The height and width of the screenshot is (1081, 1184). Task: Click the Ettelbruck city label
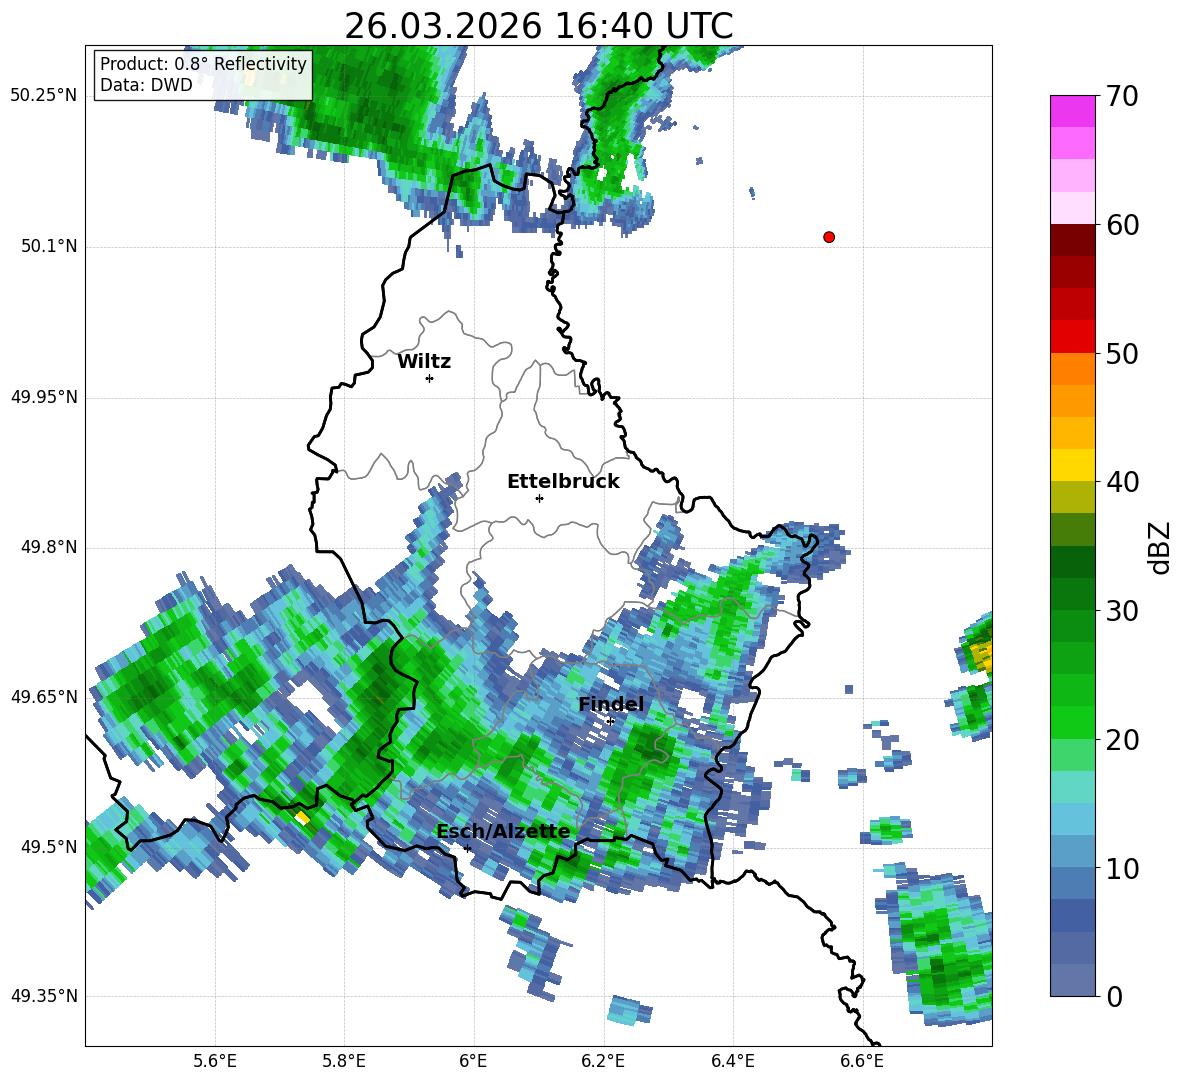coord(563,482)
